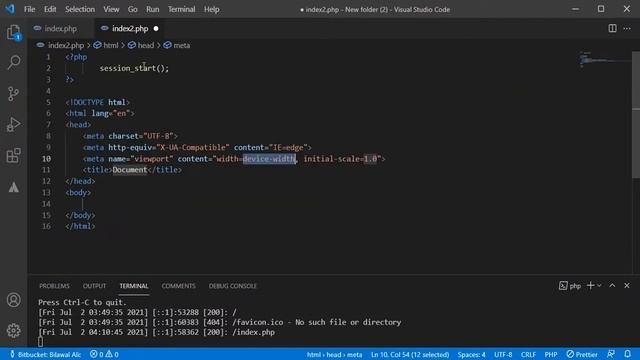Click the errors and warnings counter
The image size is (640, 360).
(104, 354)
